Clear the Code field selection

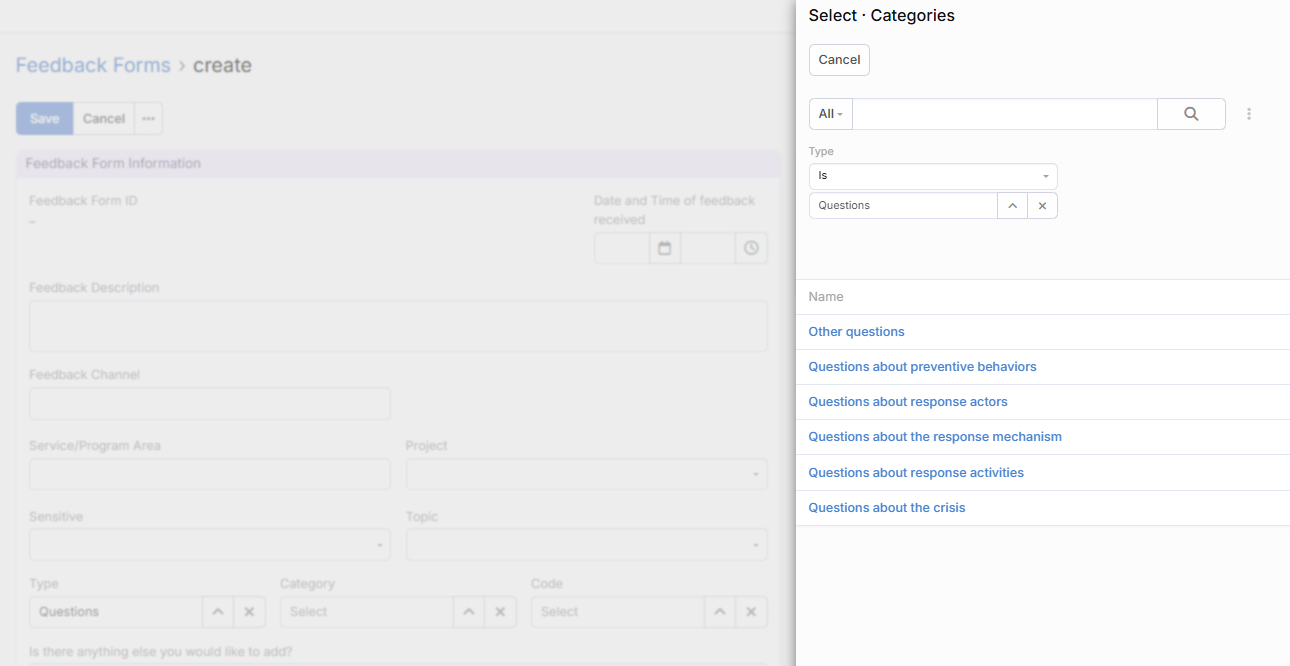[x=751, y=612]
